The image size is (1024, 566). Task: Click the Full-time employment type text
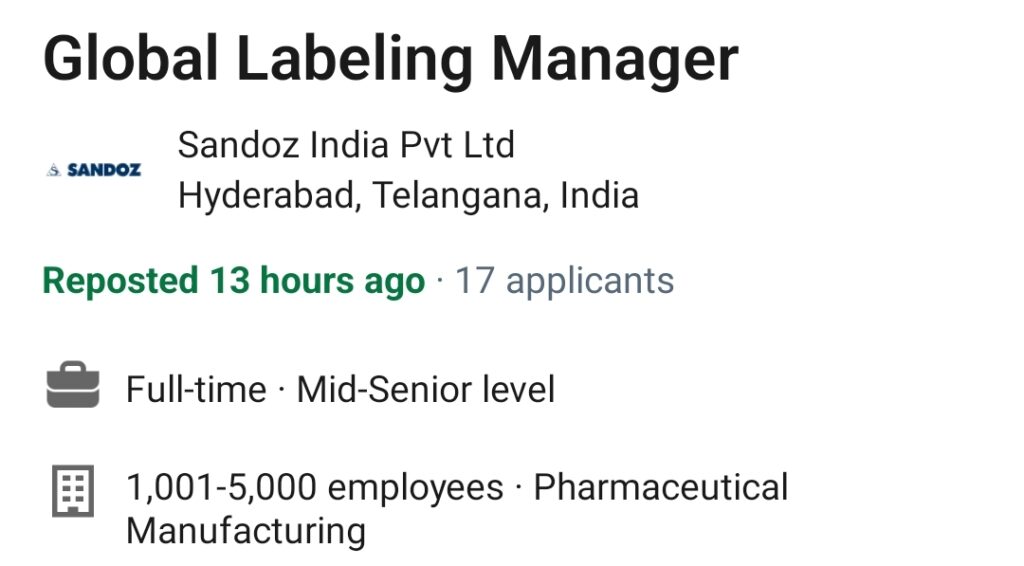pos(196,390)
